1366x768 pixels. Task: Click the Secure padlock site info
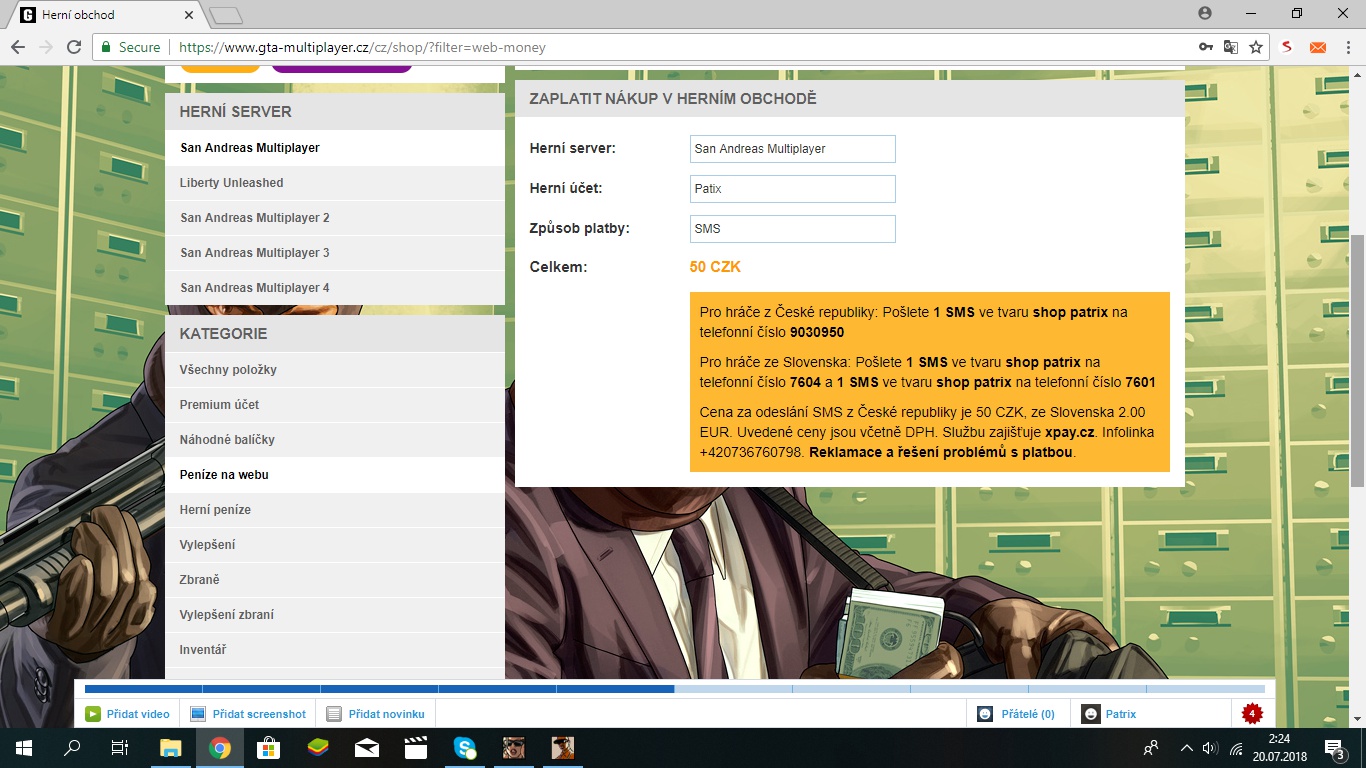tap(130, 47)
